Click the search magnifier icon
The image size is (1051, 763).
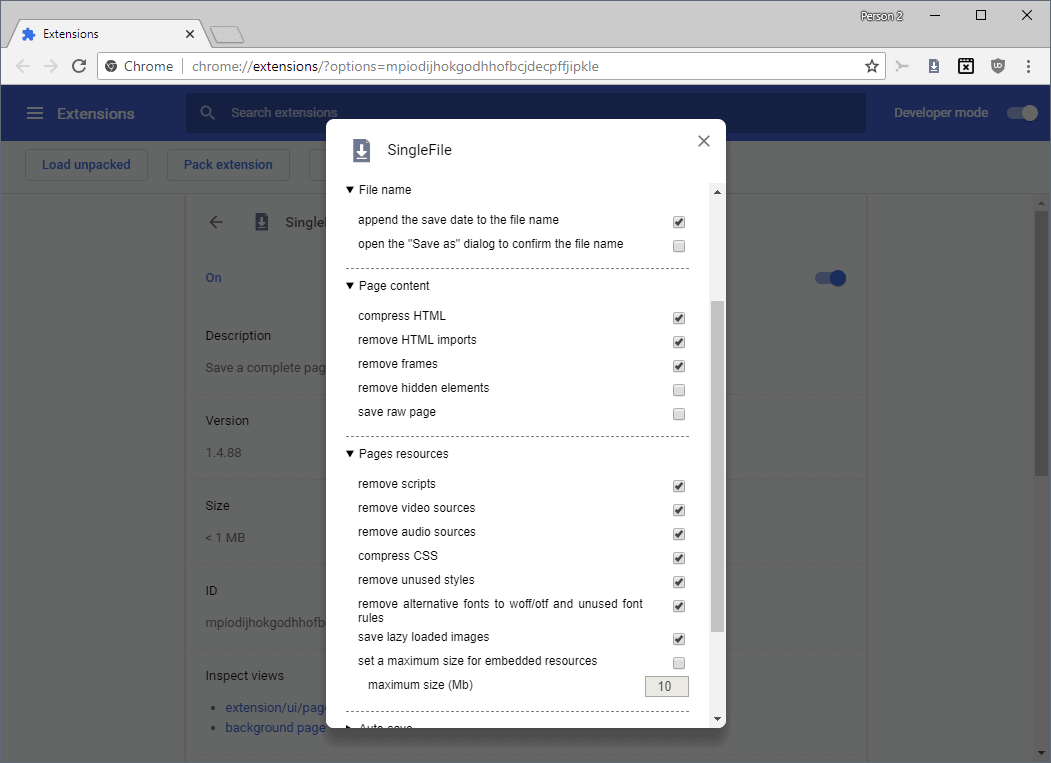point(208,113)
